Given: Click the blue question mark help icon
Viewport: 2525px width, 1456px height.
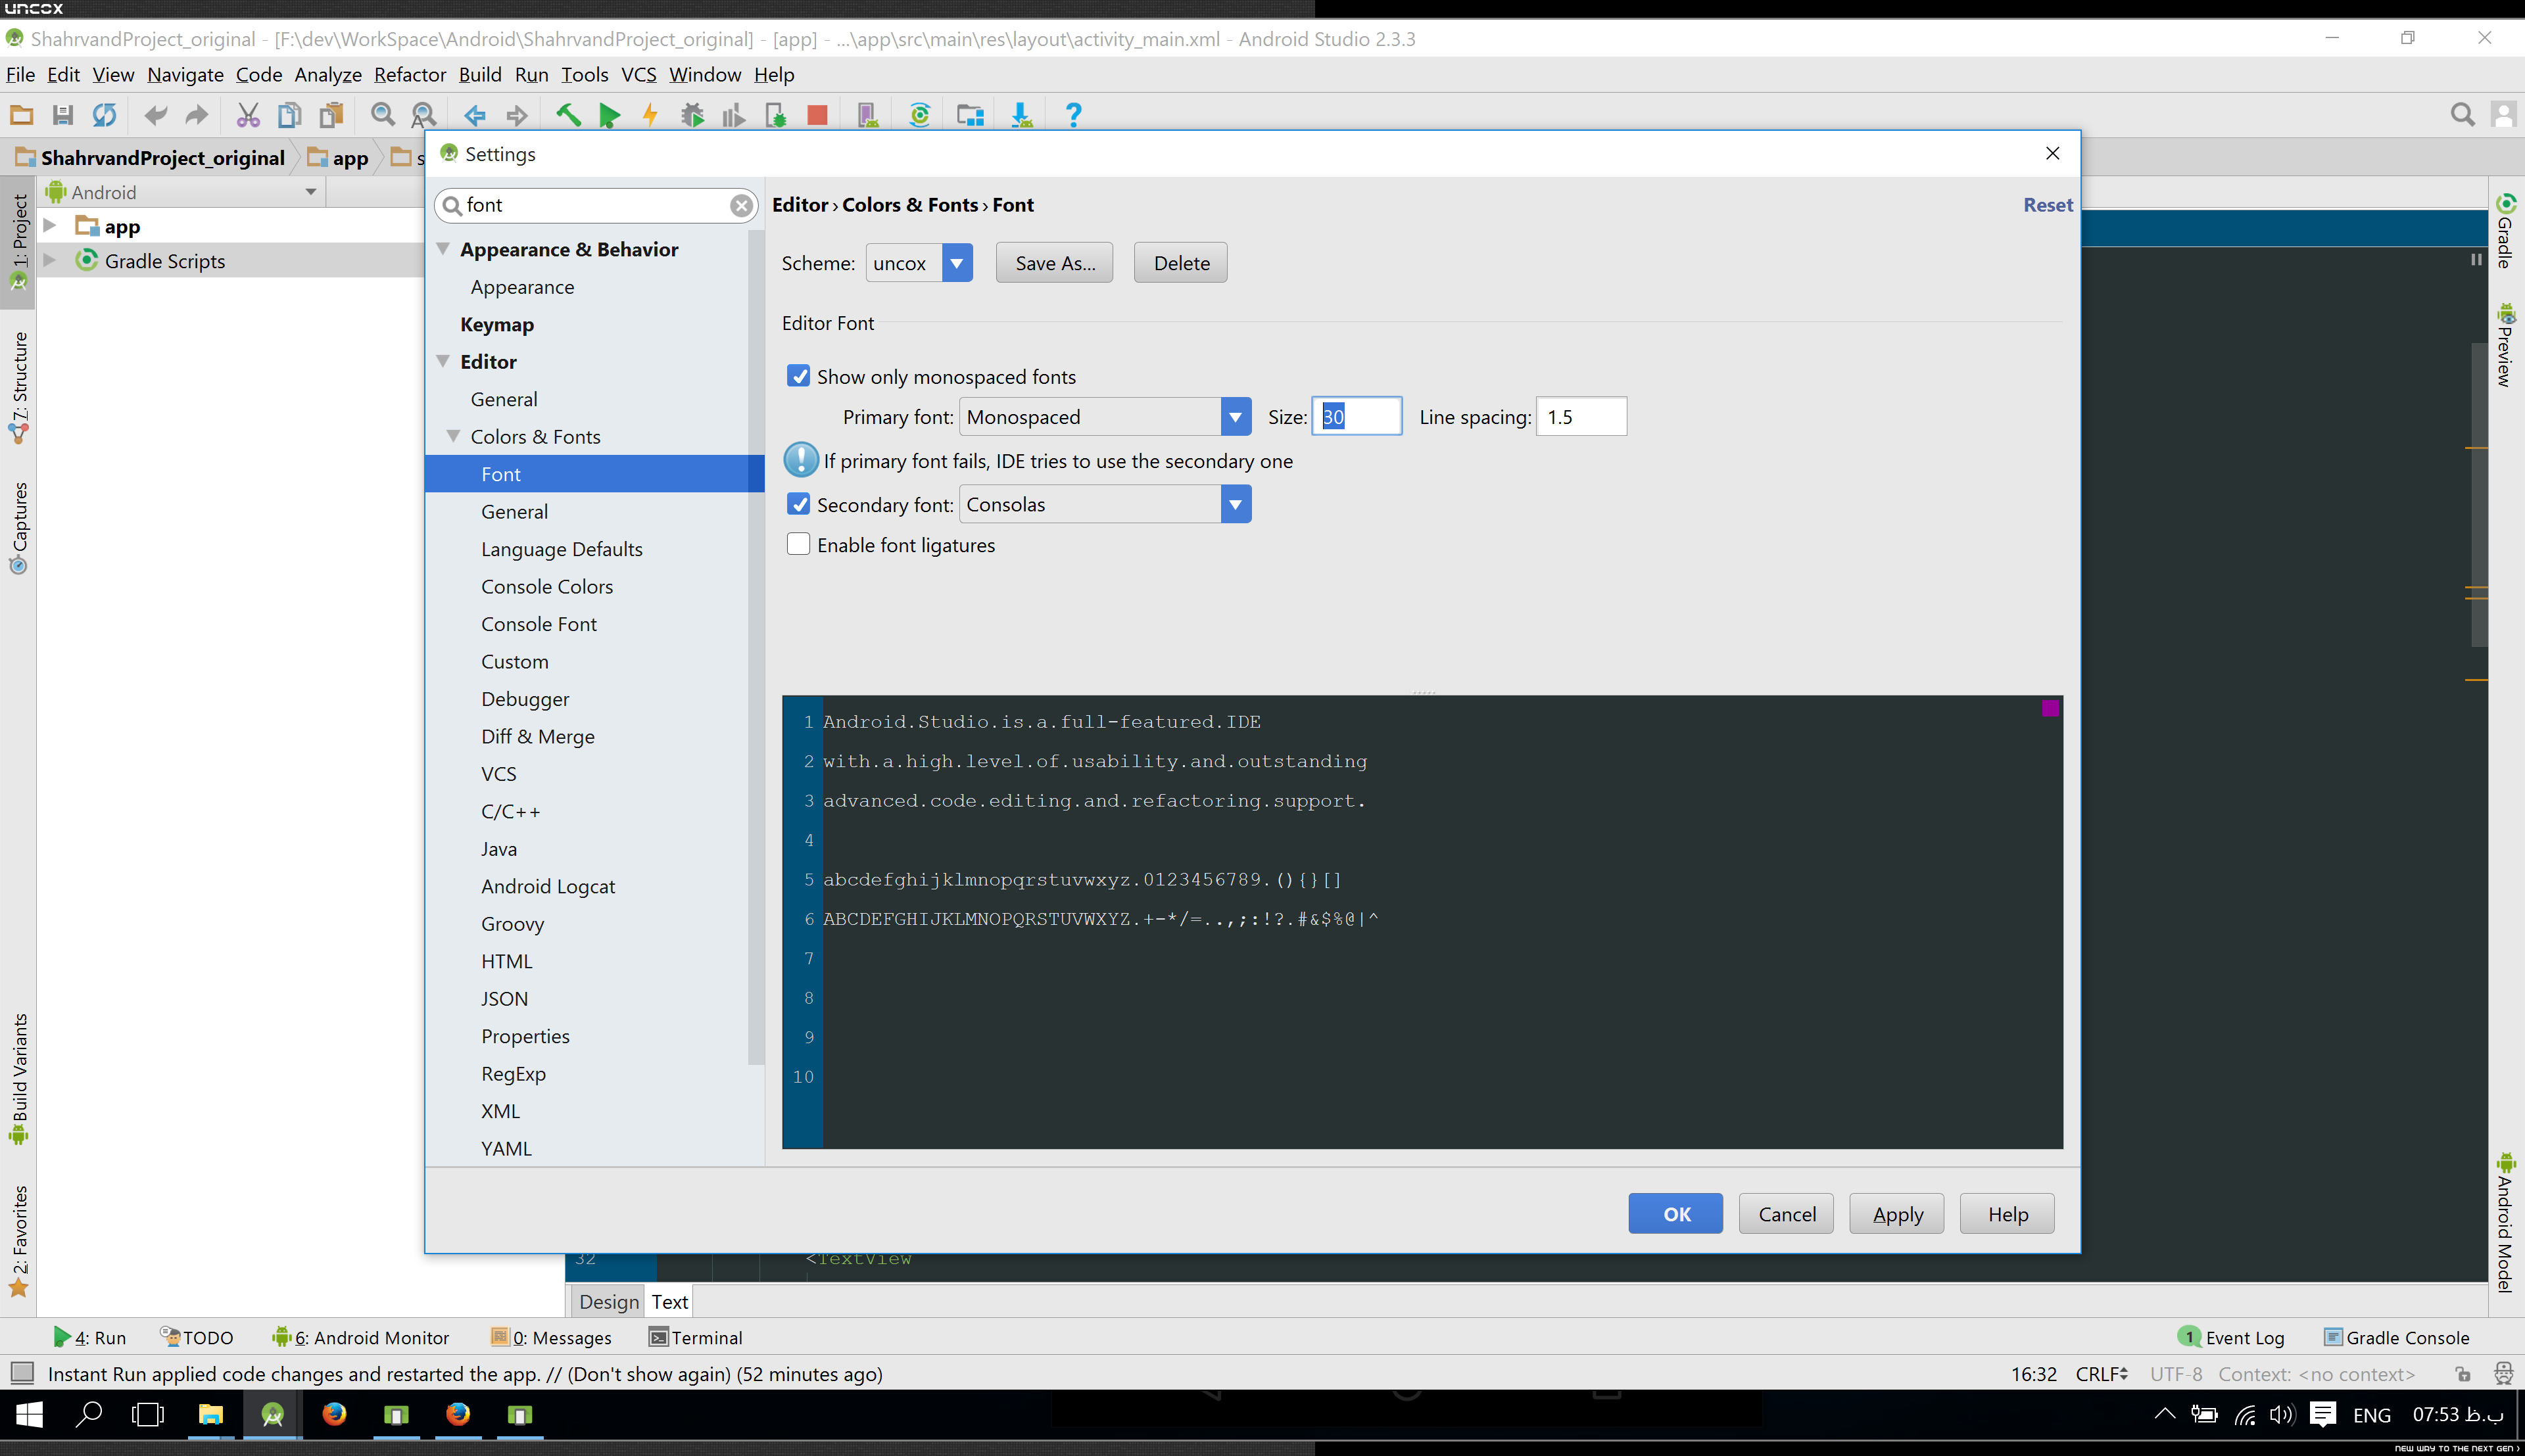Looking at the screenshot, I should 1073,115.
